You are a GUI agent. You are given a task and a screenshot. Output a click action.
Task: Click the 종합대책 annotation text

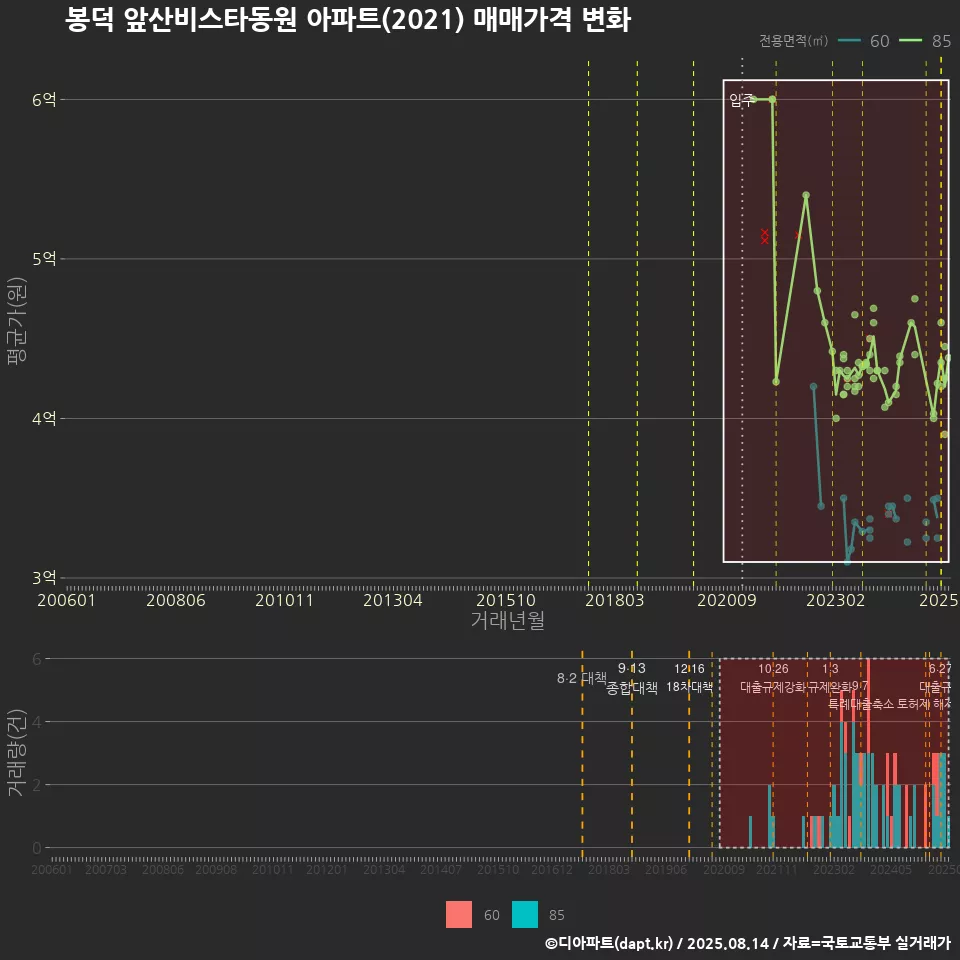click(x=632, y=688)
